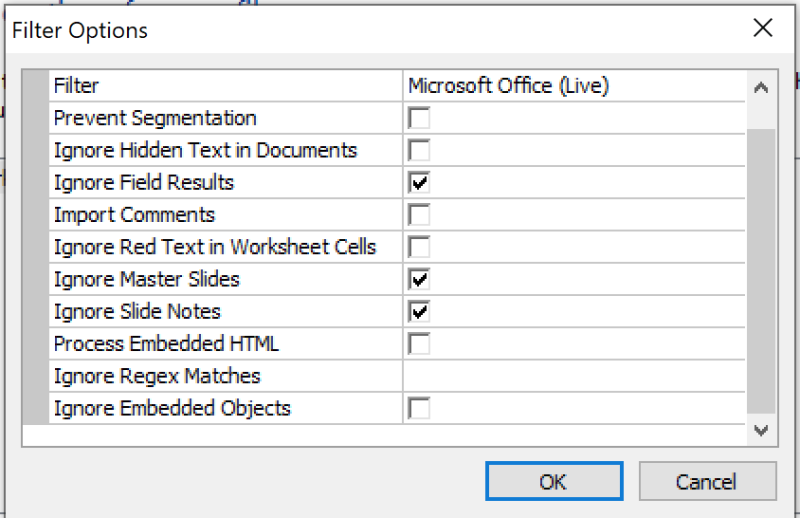Select the Ignore Regex Matches row label
The height and width of the screenshot is (518, 800).
[157, 376]
